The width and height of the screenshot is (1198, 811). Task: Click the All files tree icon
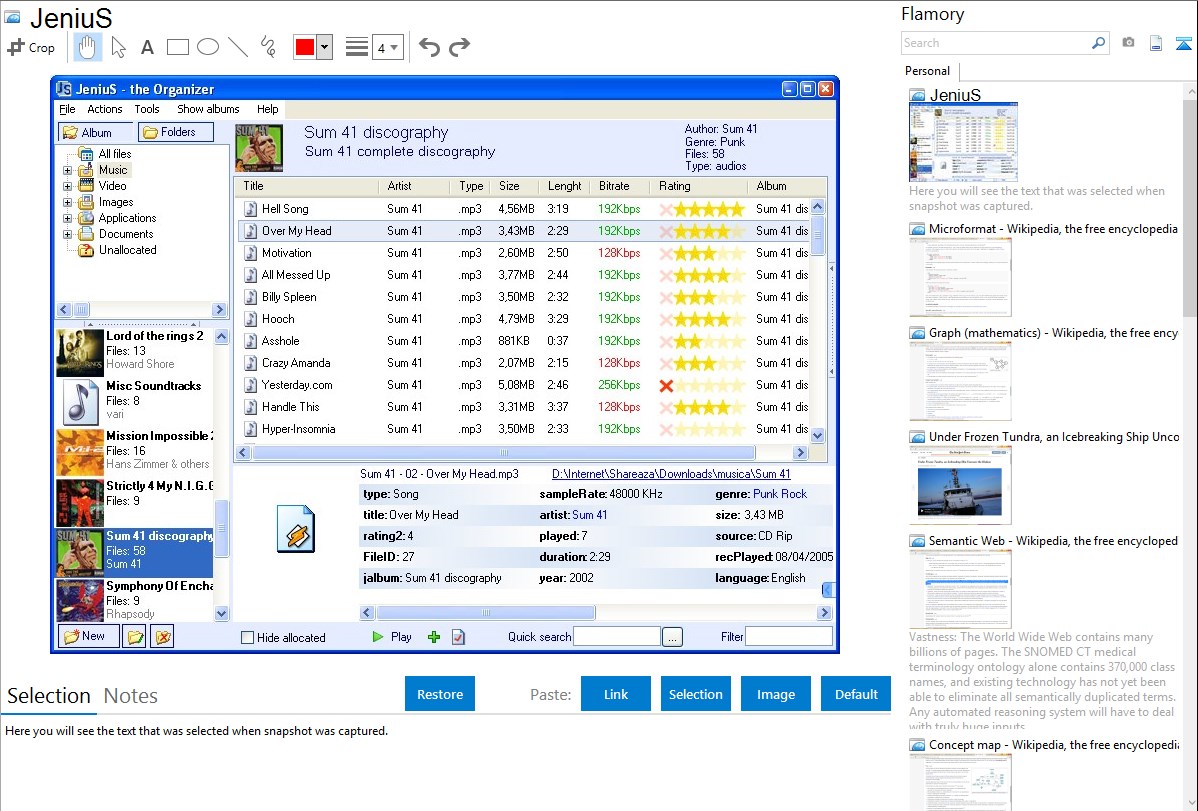86,154
